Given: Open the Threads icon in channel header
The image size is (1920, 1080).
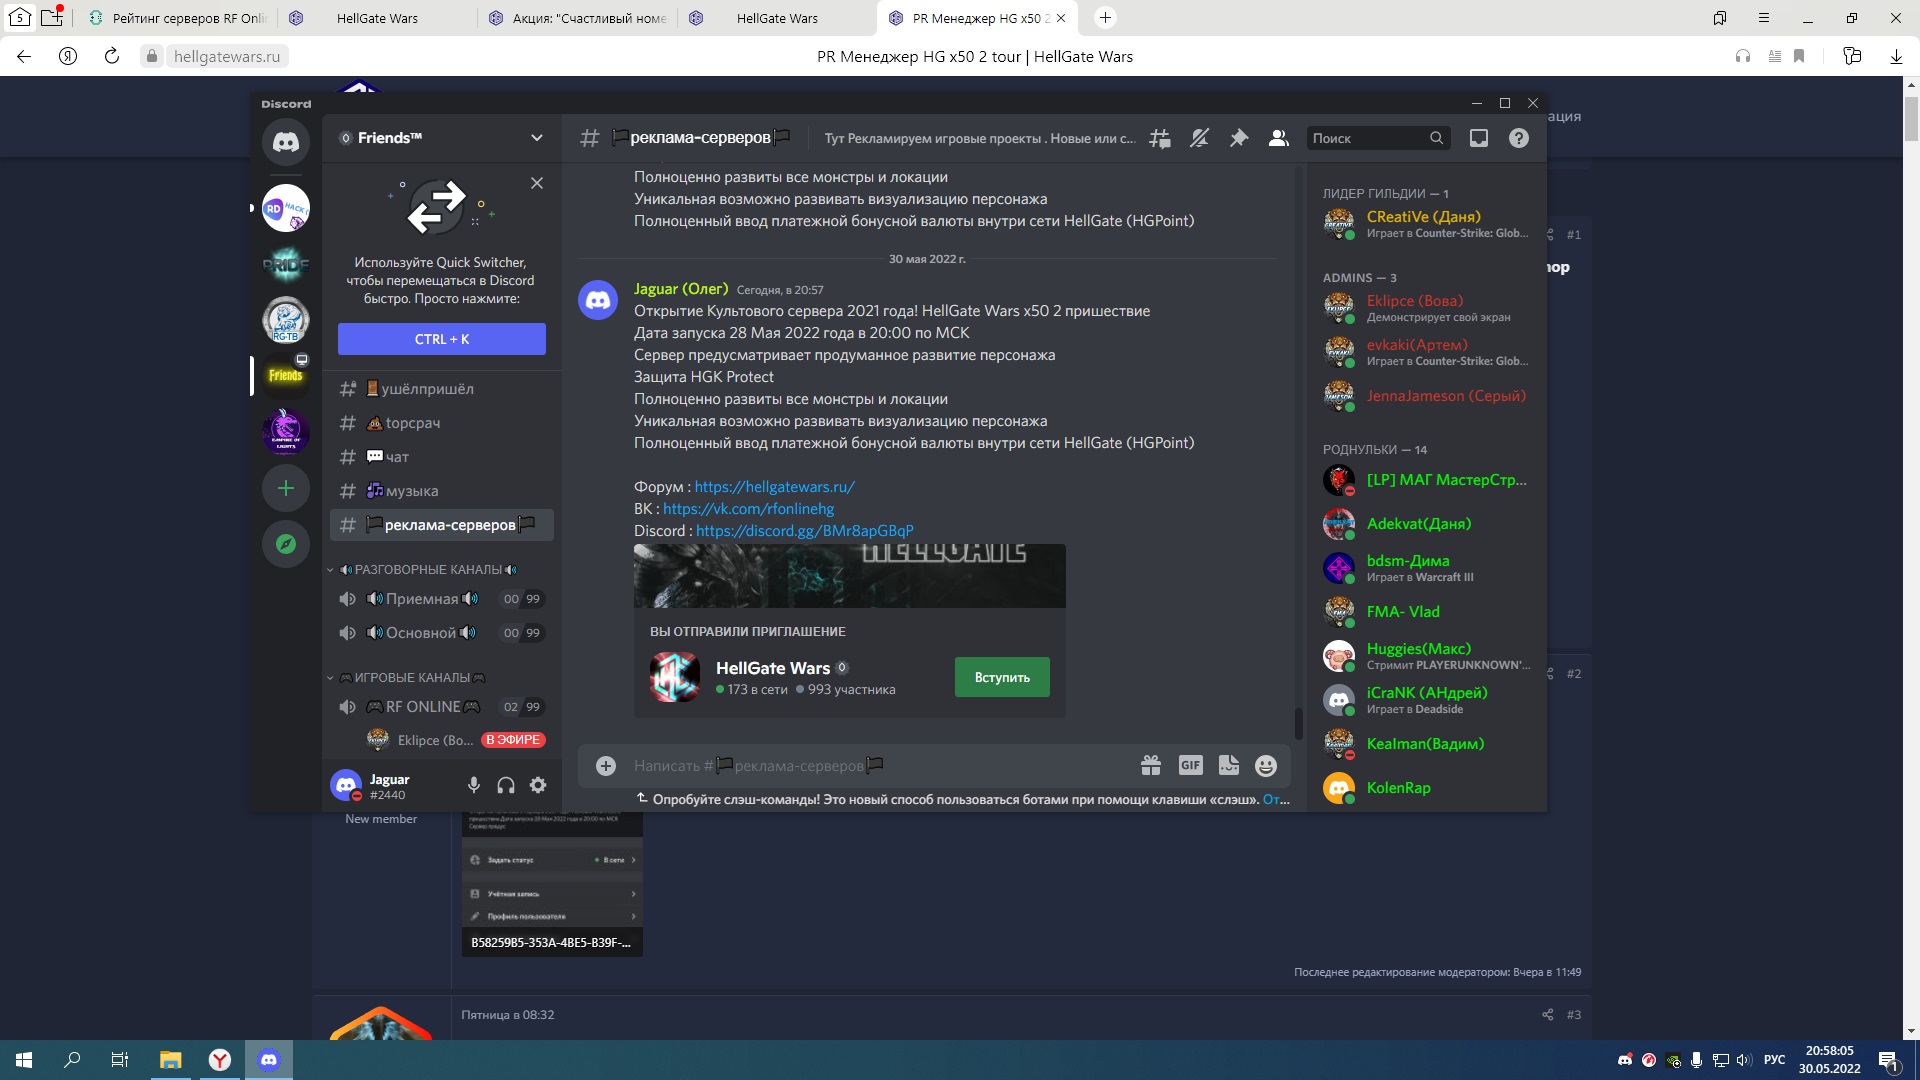Looking at the screenshot, I should 1160,138.
